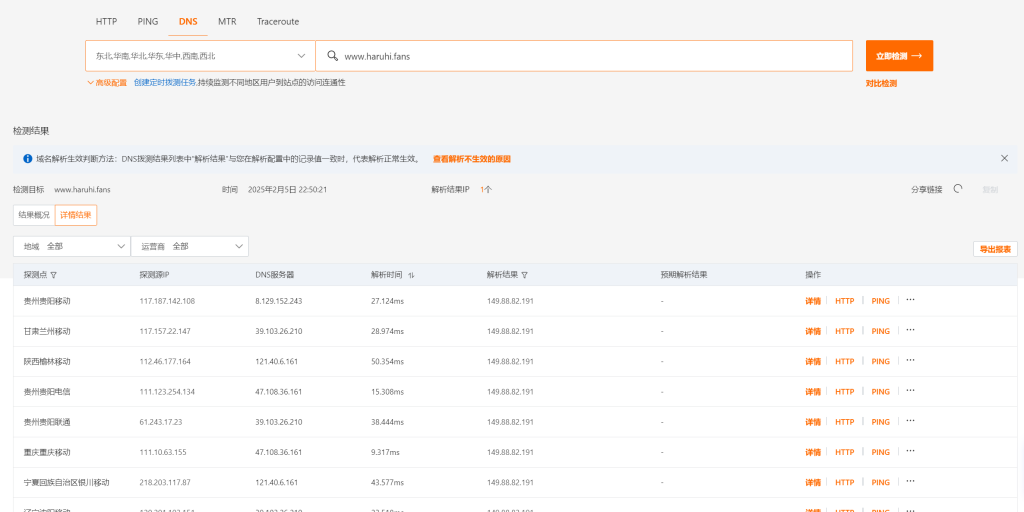This screenshot has height=512, width=1024.
Task: Open 详情 for 贵州贵阳移动 row
Action: (x=812, y=301)
